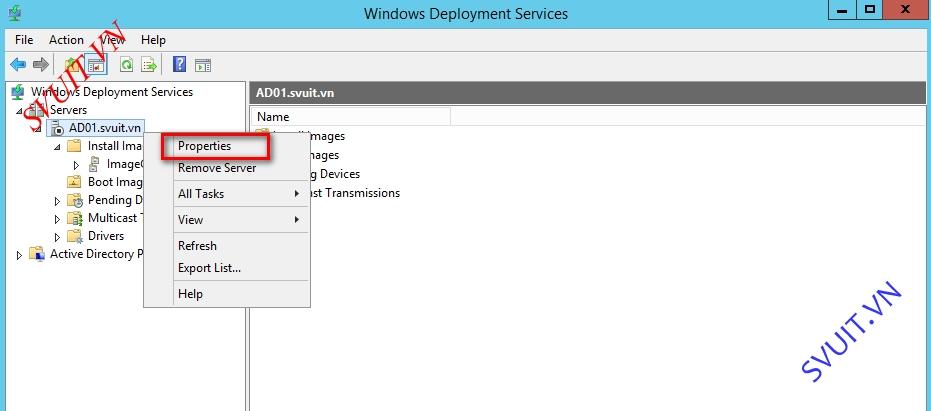Click the Pending Devices folder icon in tree
This screenshot has height=411, width=931.
pyautogui.click(x=75, y=200)
